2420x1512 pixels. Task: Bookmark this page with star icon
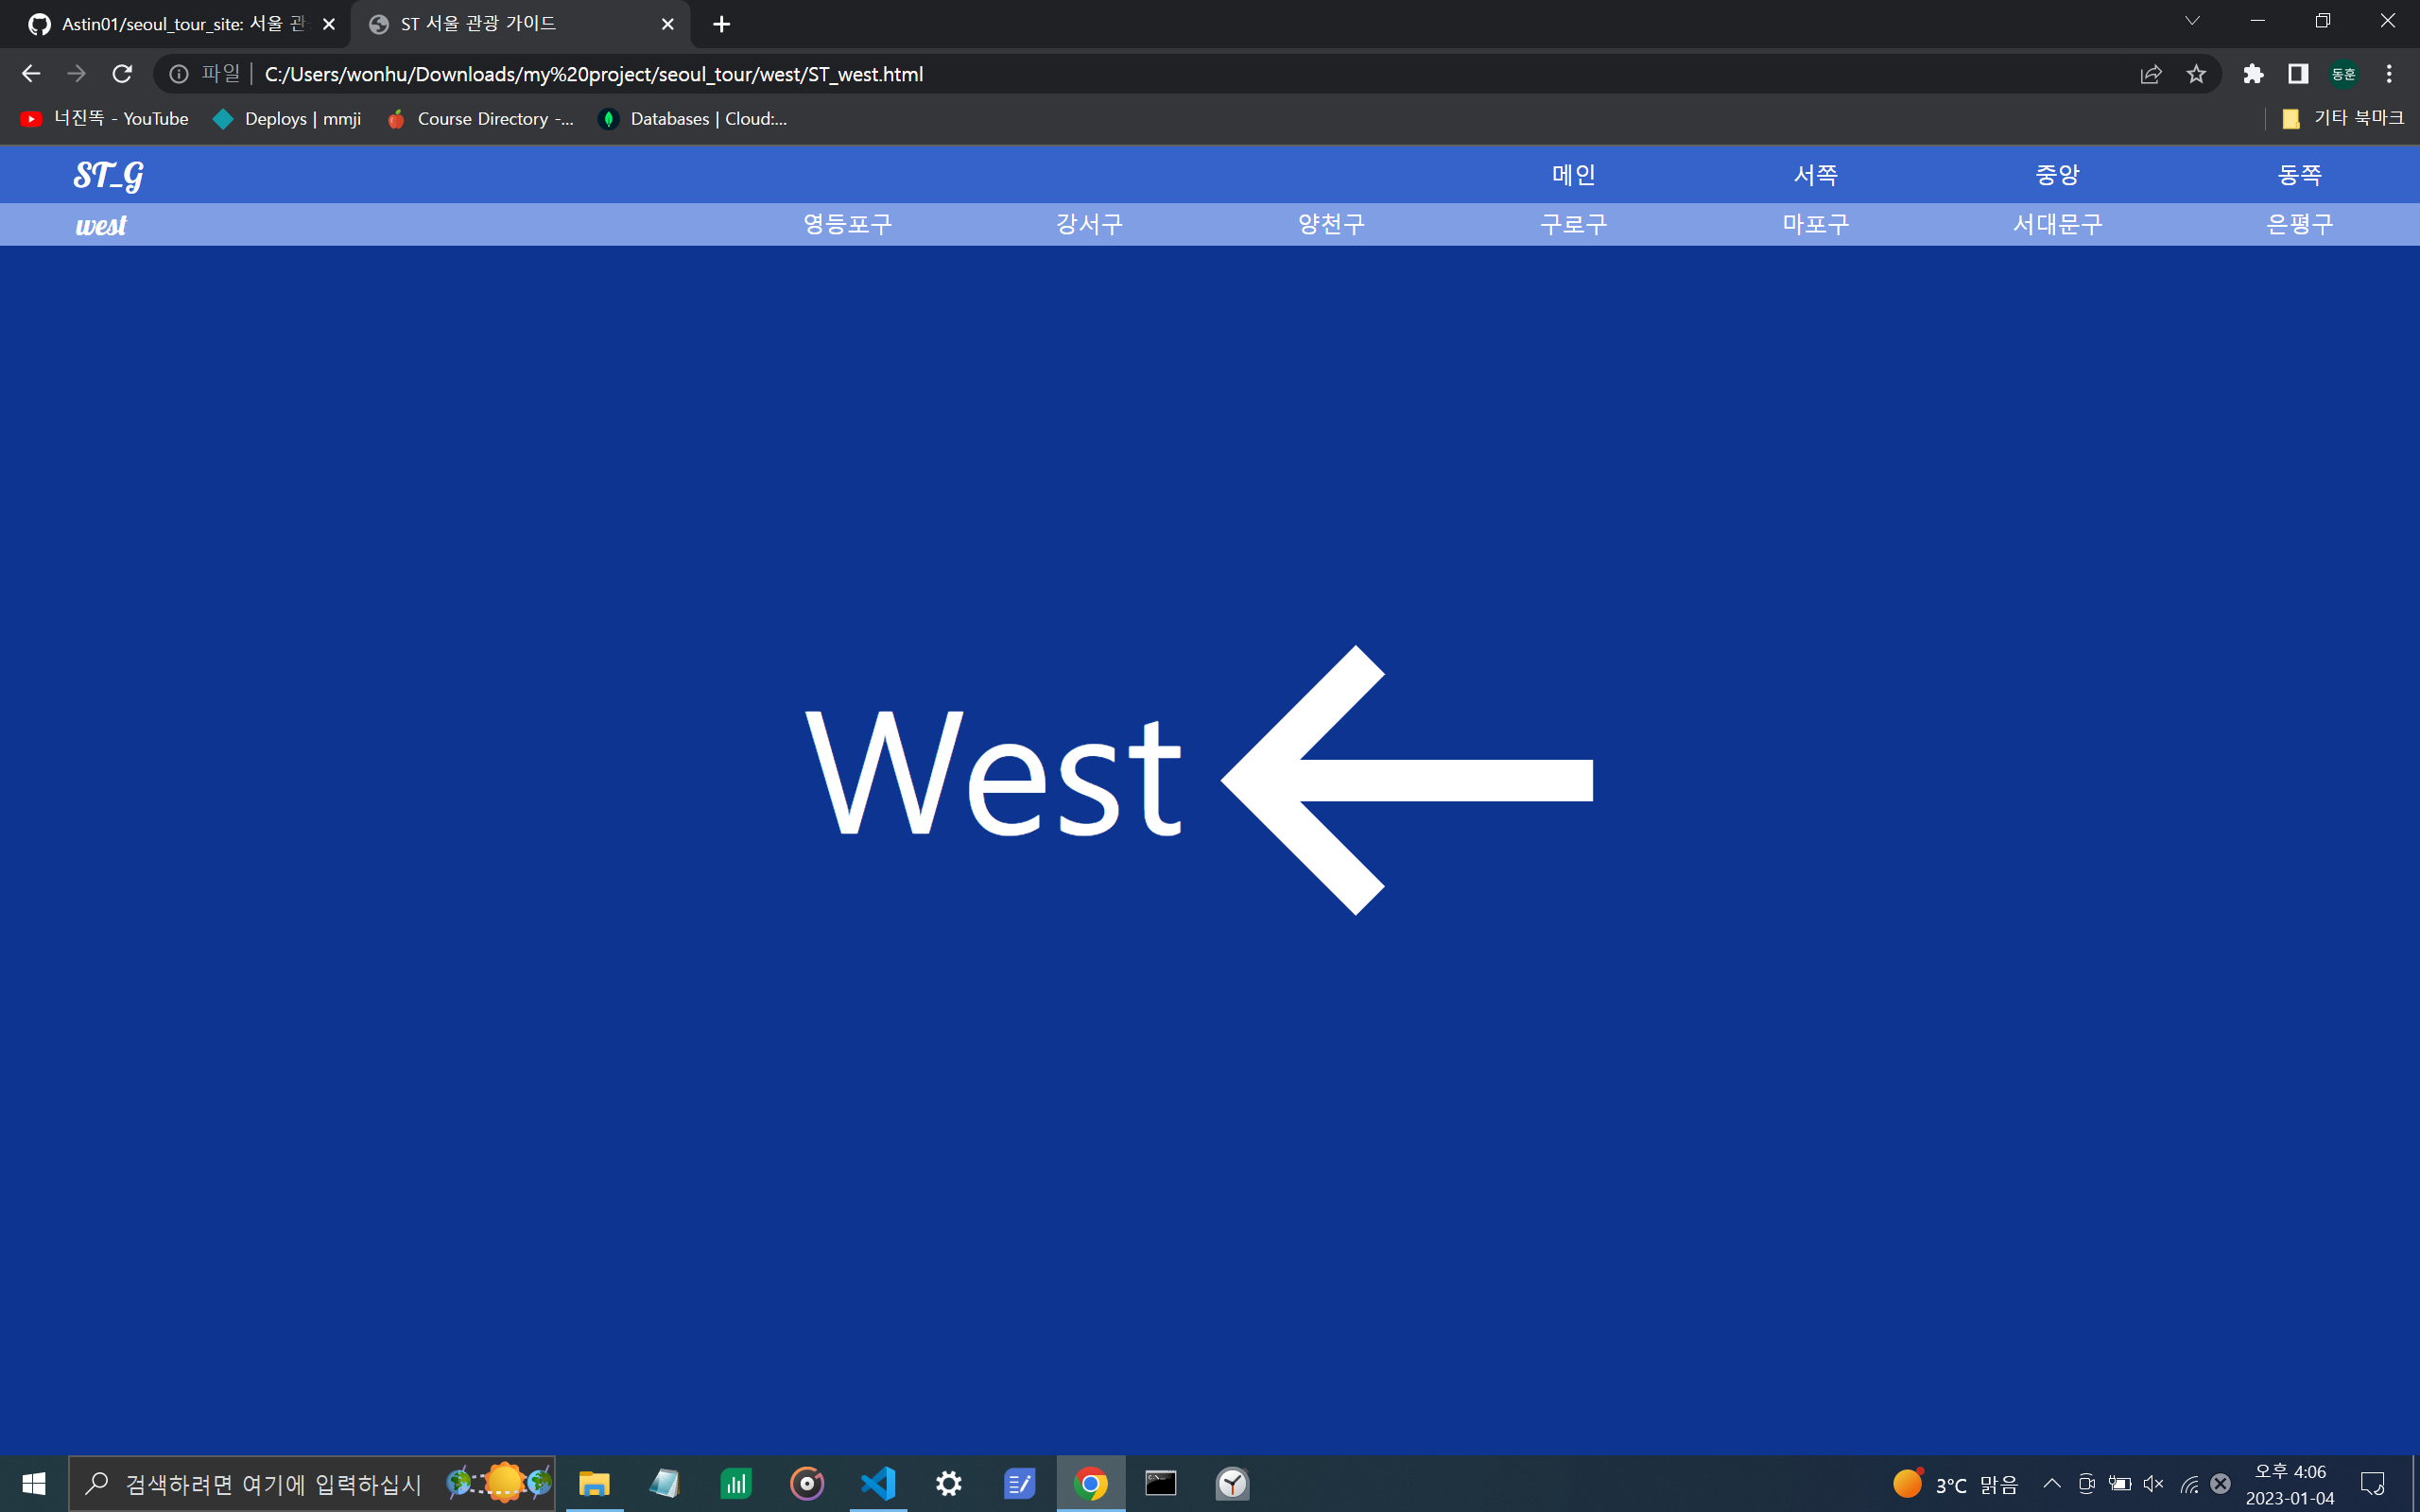coord(2196,74)
